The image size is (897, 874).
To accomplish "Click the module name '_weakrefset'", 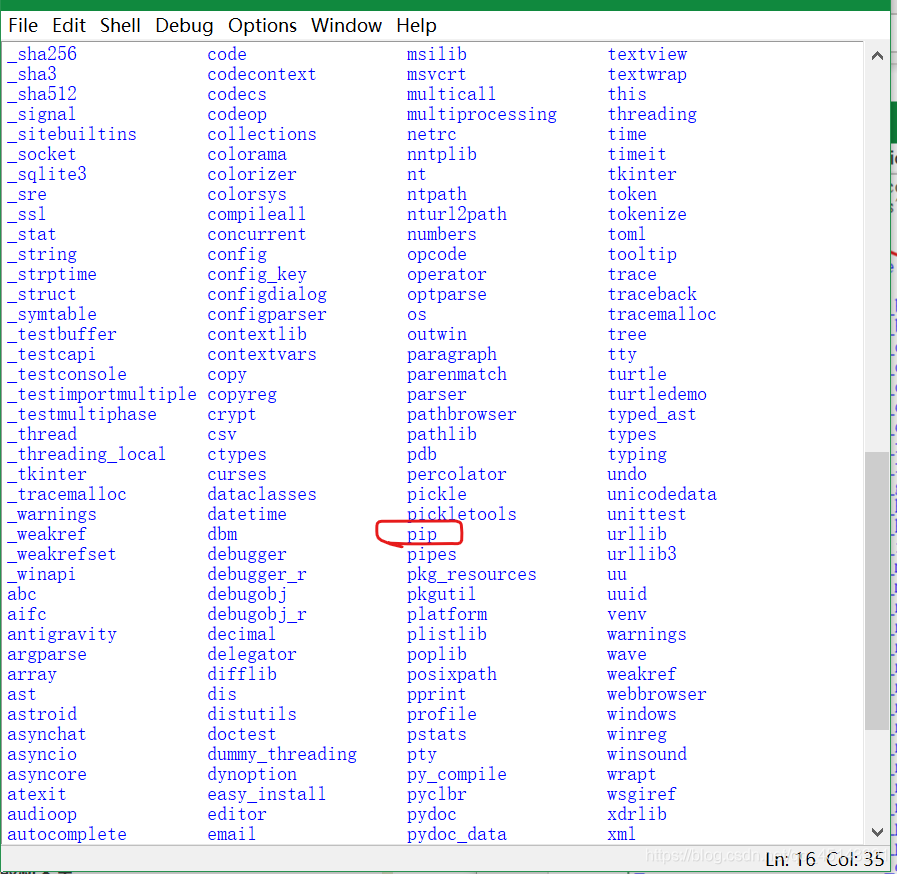I will tap(62, 554).
